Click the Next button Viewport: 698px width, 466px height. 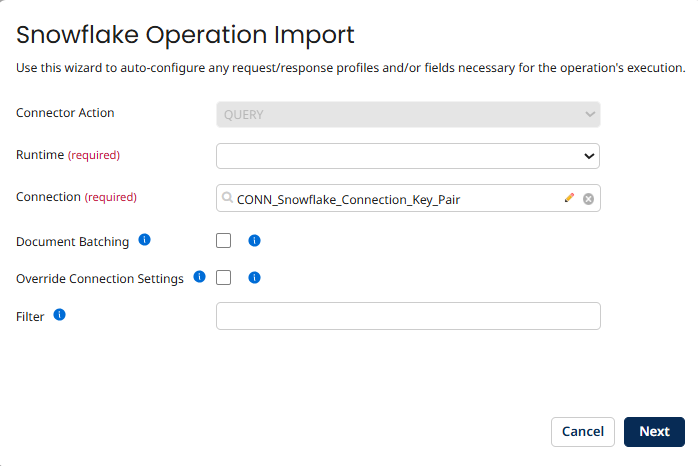point(654,432)
